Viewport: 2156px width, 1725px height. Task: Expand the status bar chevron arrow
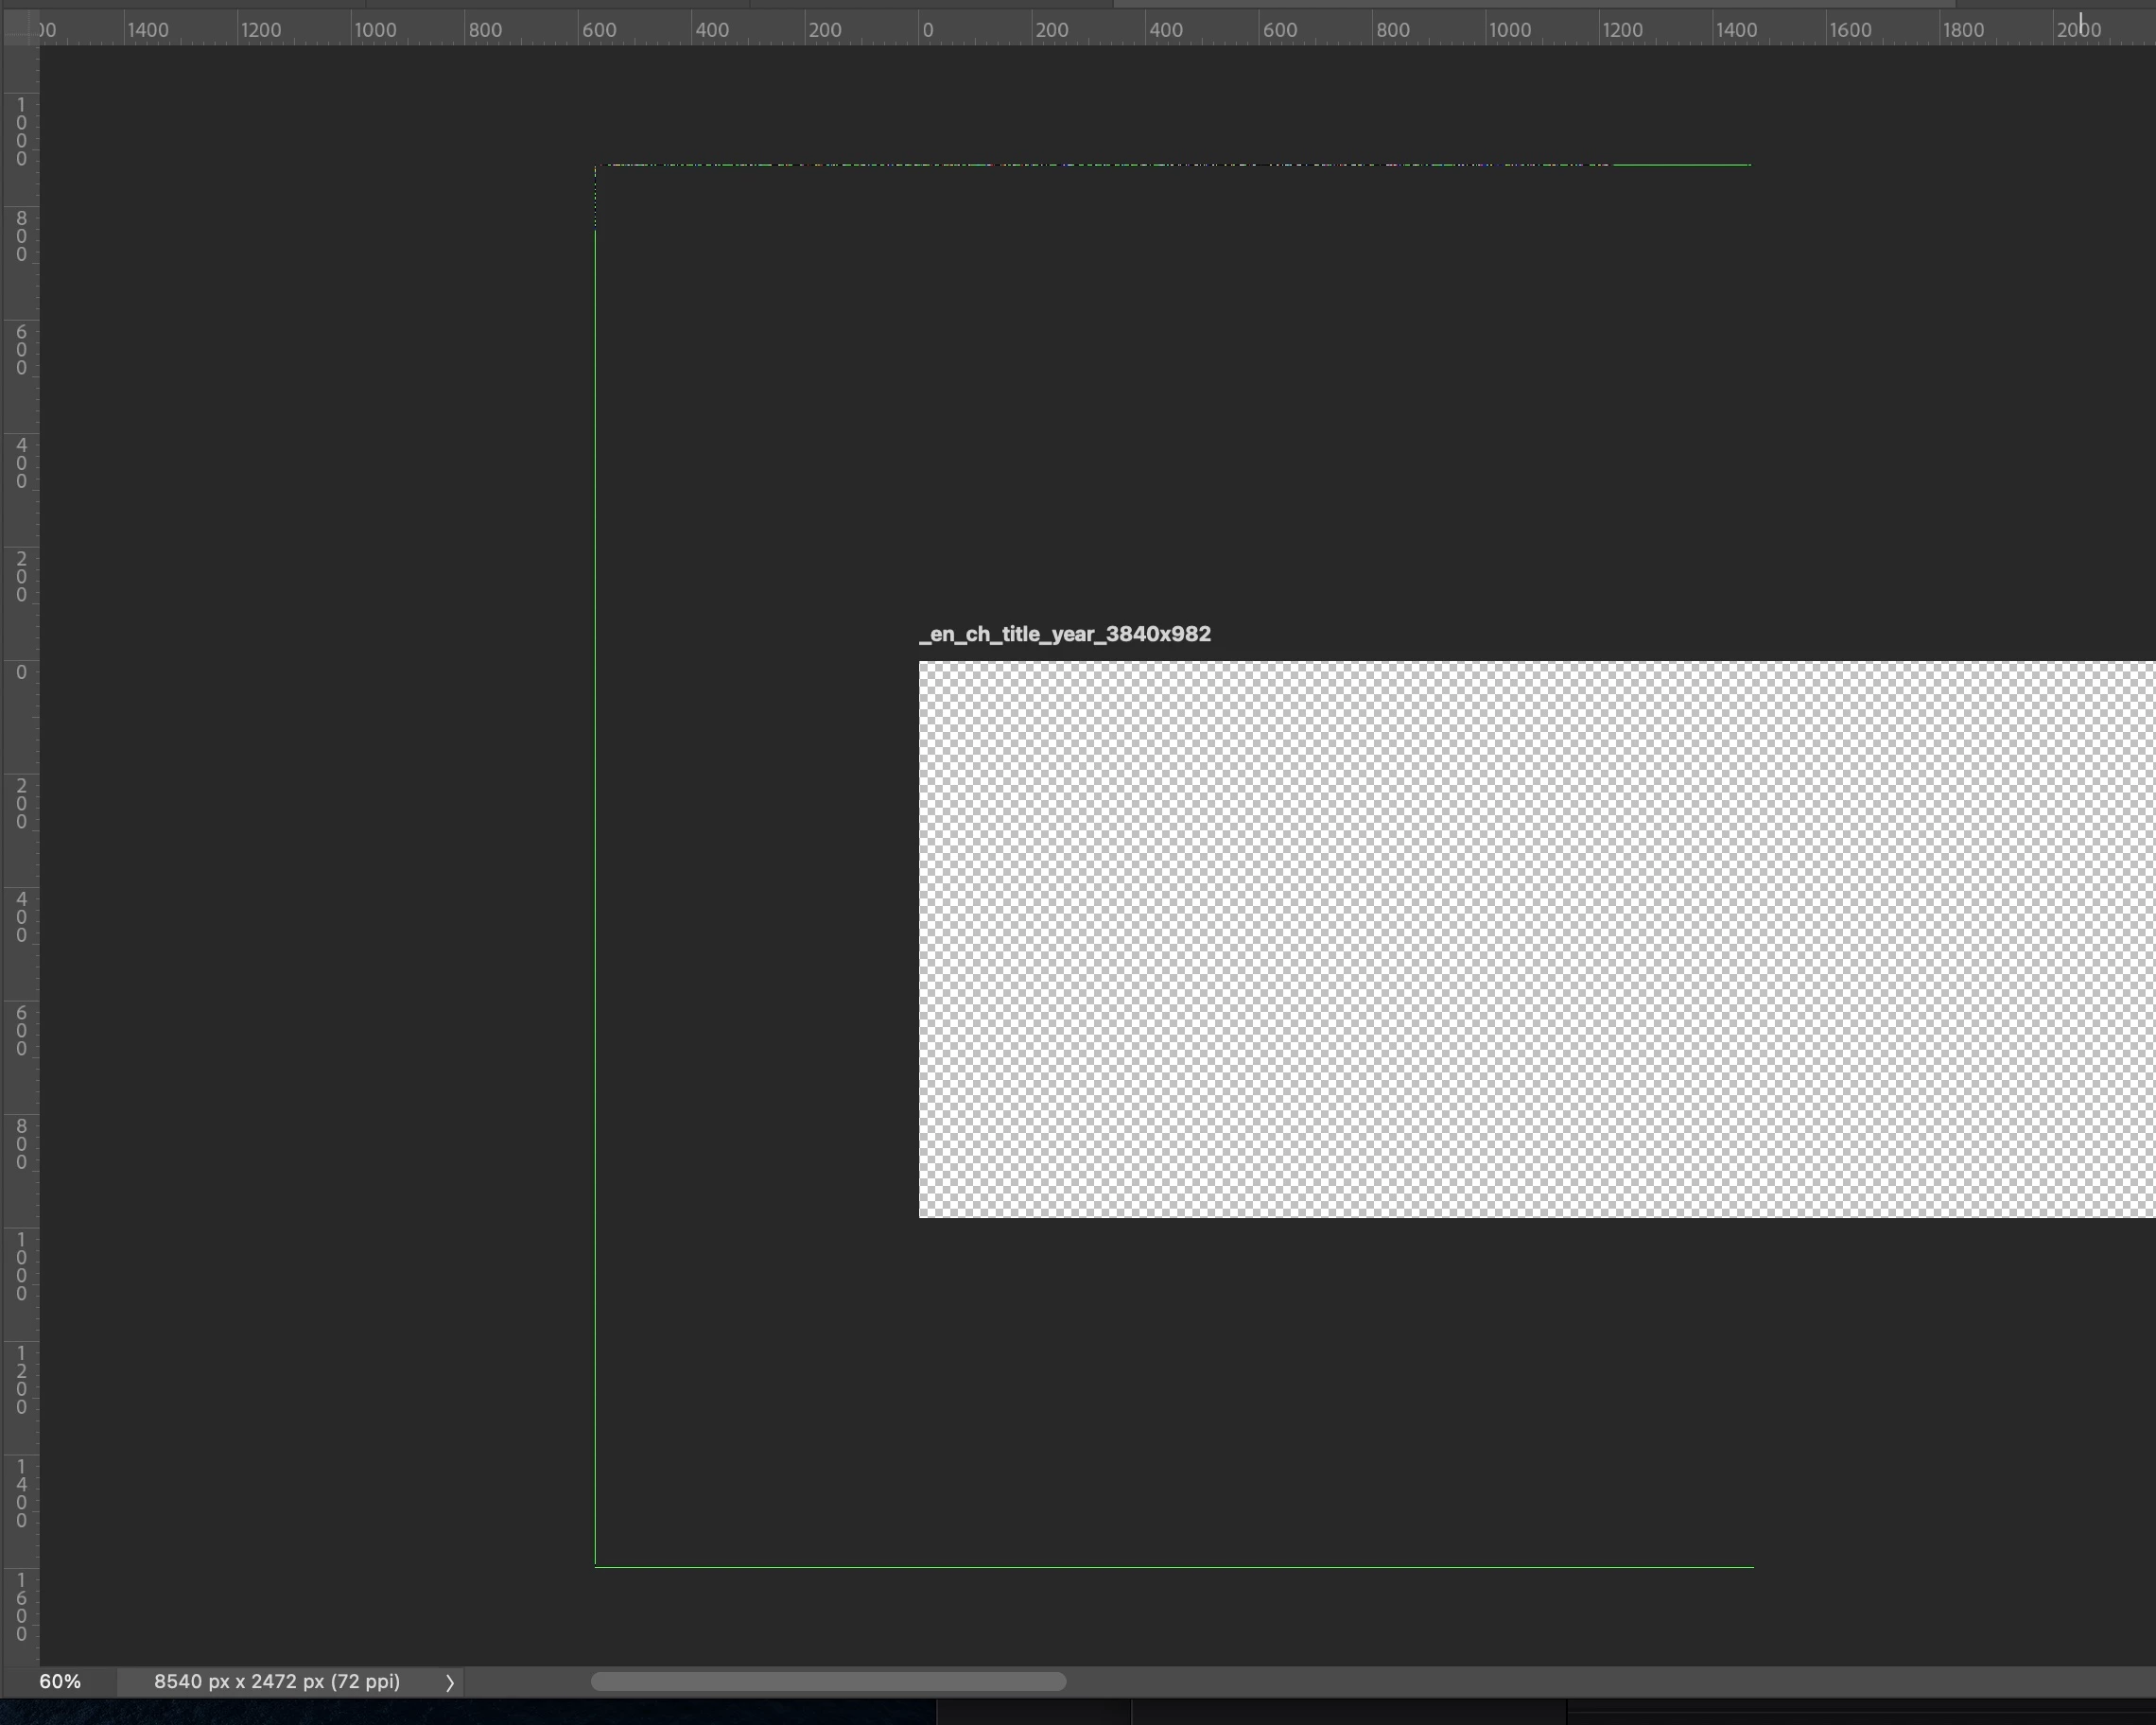tap(450, 1682)
